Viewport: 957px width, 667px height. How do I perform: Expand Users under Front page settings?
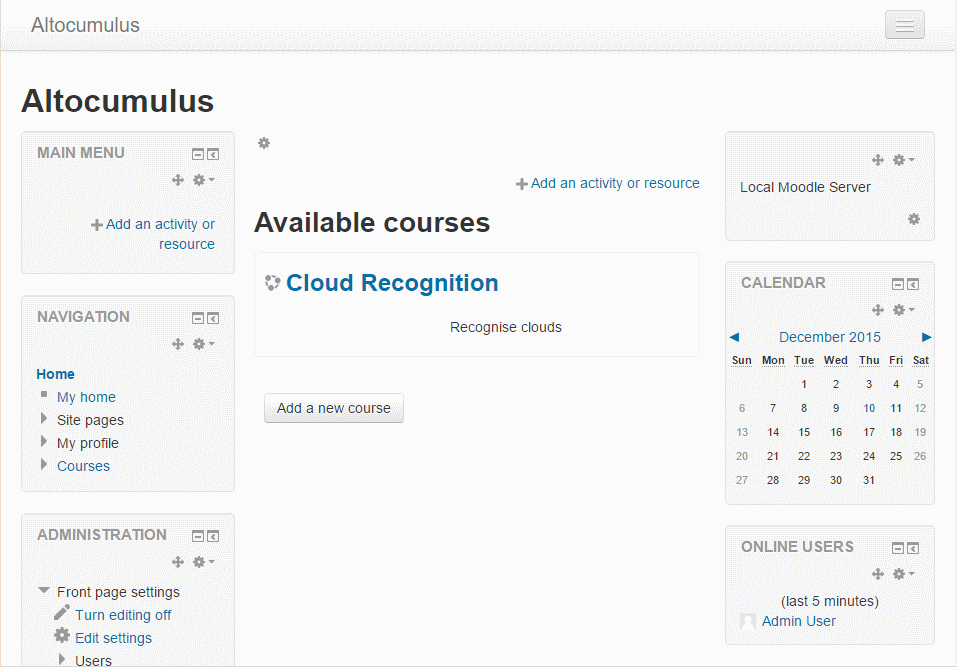pos(62,659)
